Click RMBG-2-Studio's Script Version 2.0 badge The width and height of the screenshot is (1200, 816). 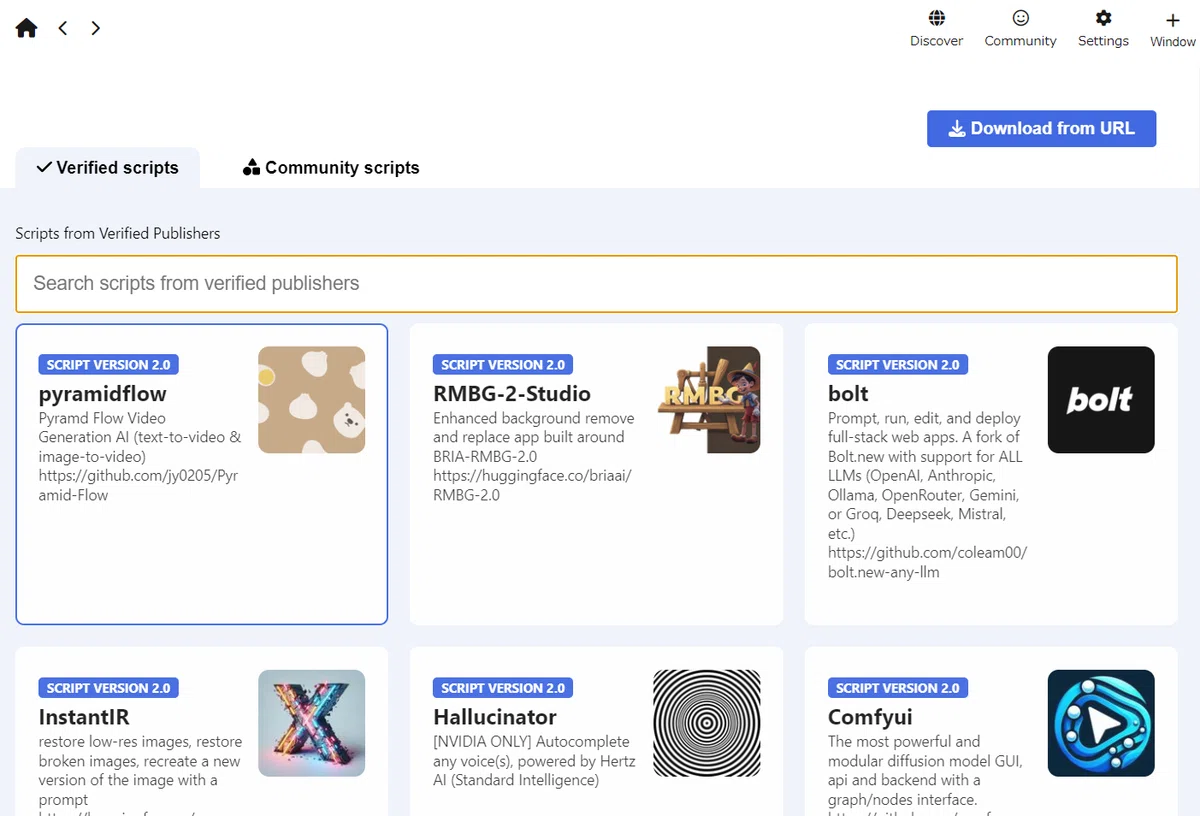[503, 365]
